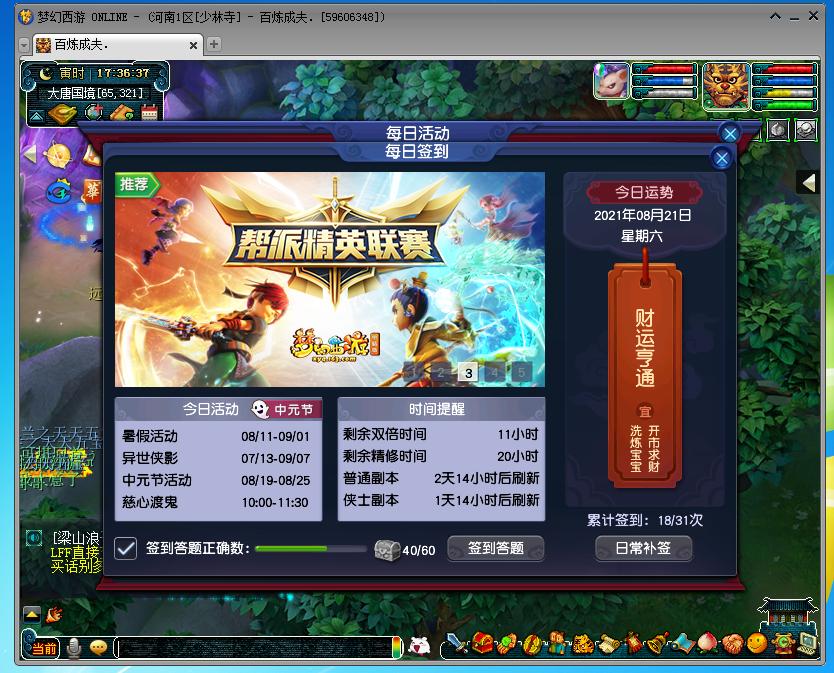Select the 中元节活动 row
The height and width of the screenshot is (673, 834).
click(x=218, y=480)
